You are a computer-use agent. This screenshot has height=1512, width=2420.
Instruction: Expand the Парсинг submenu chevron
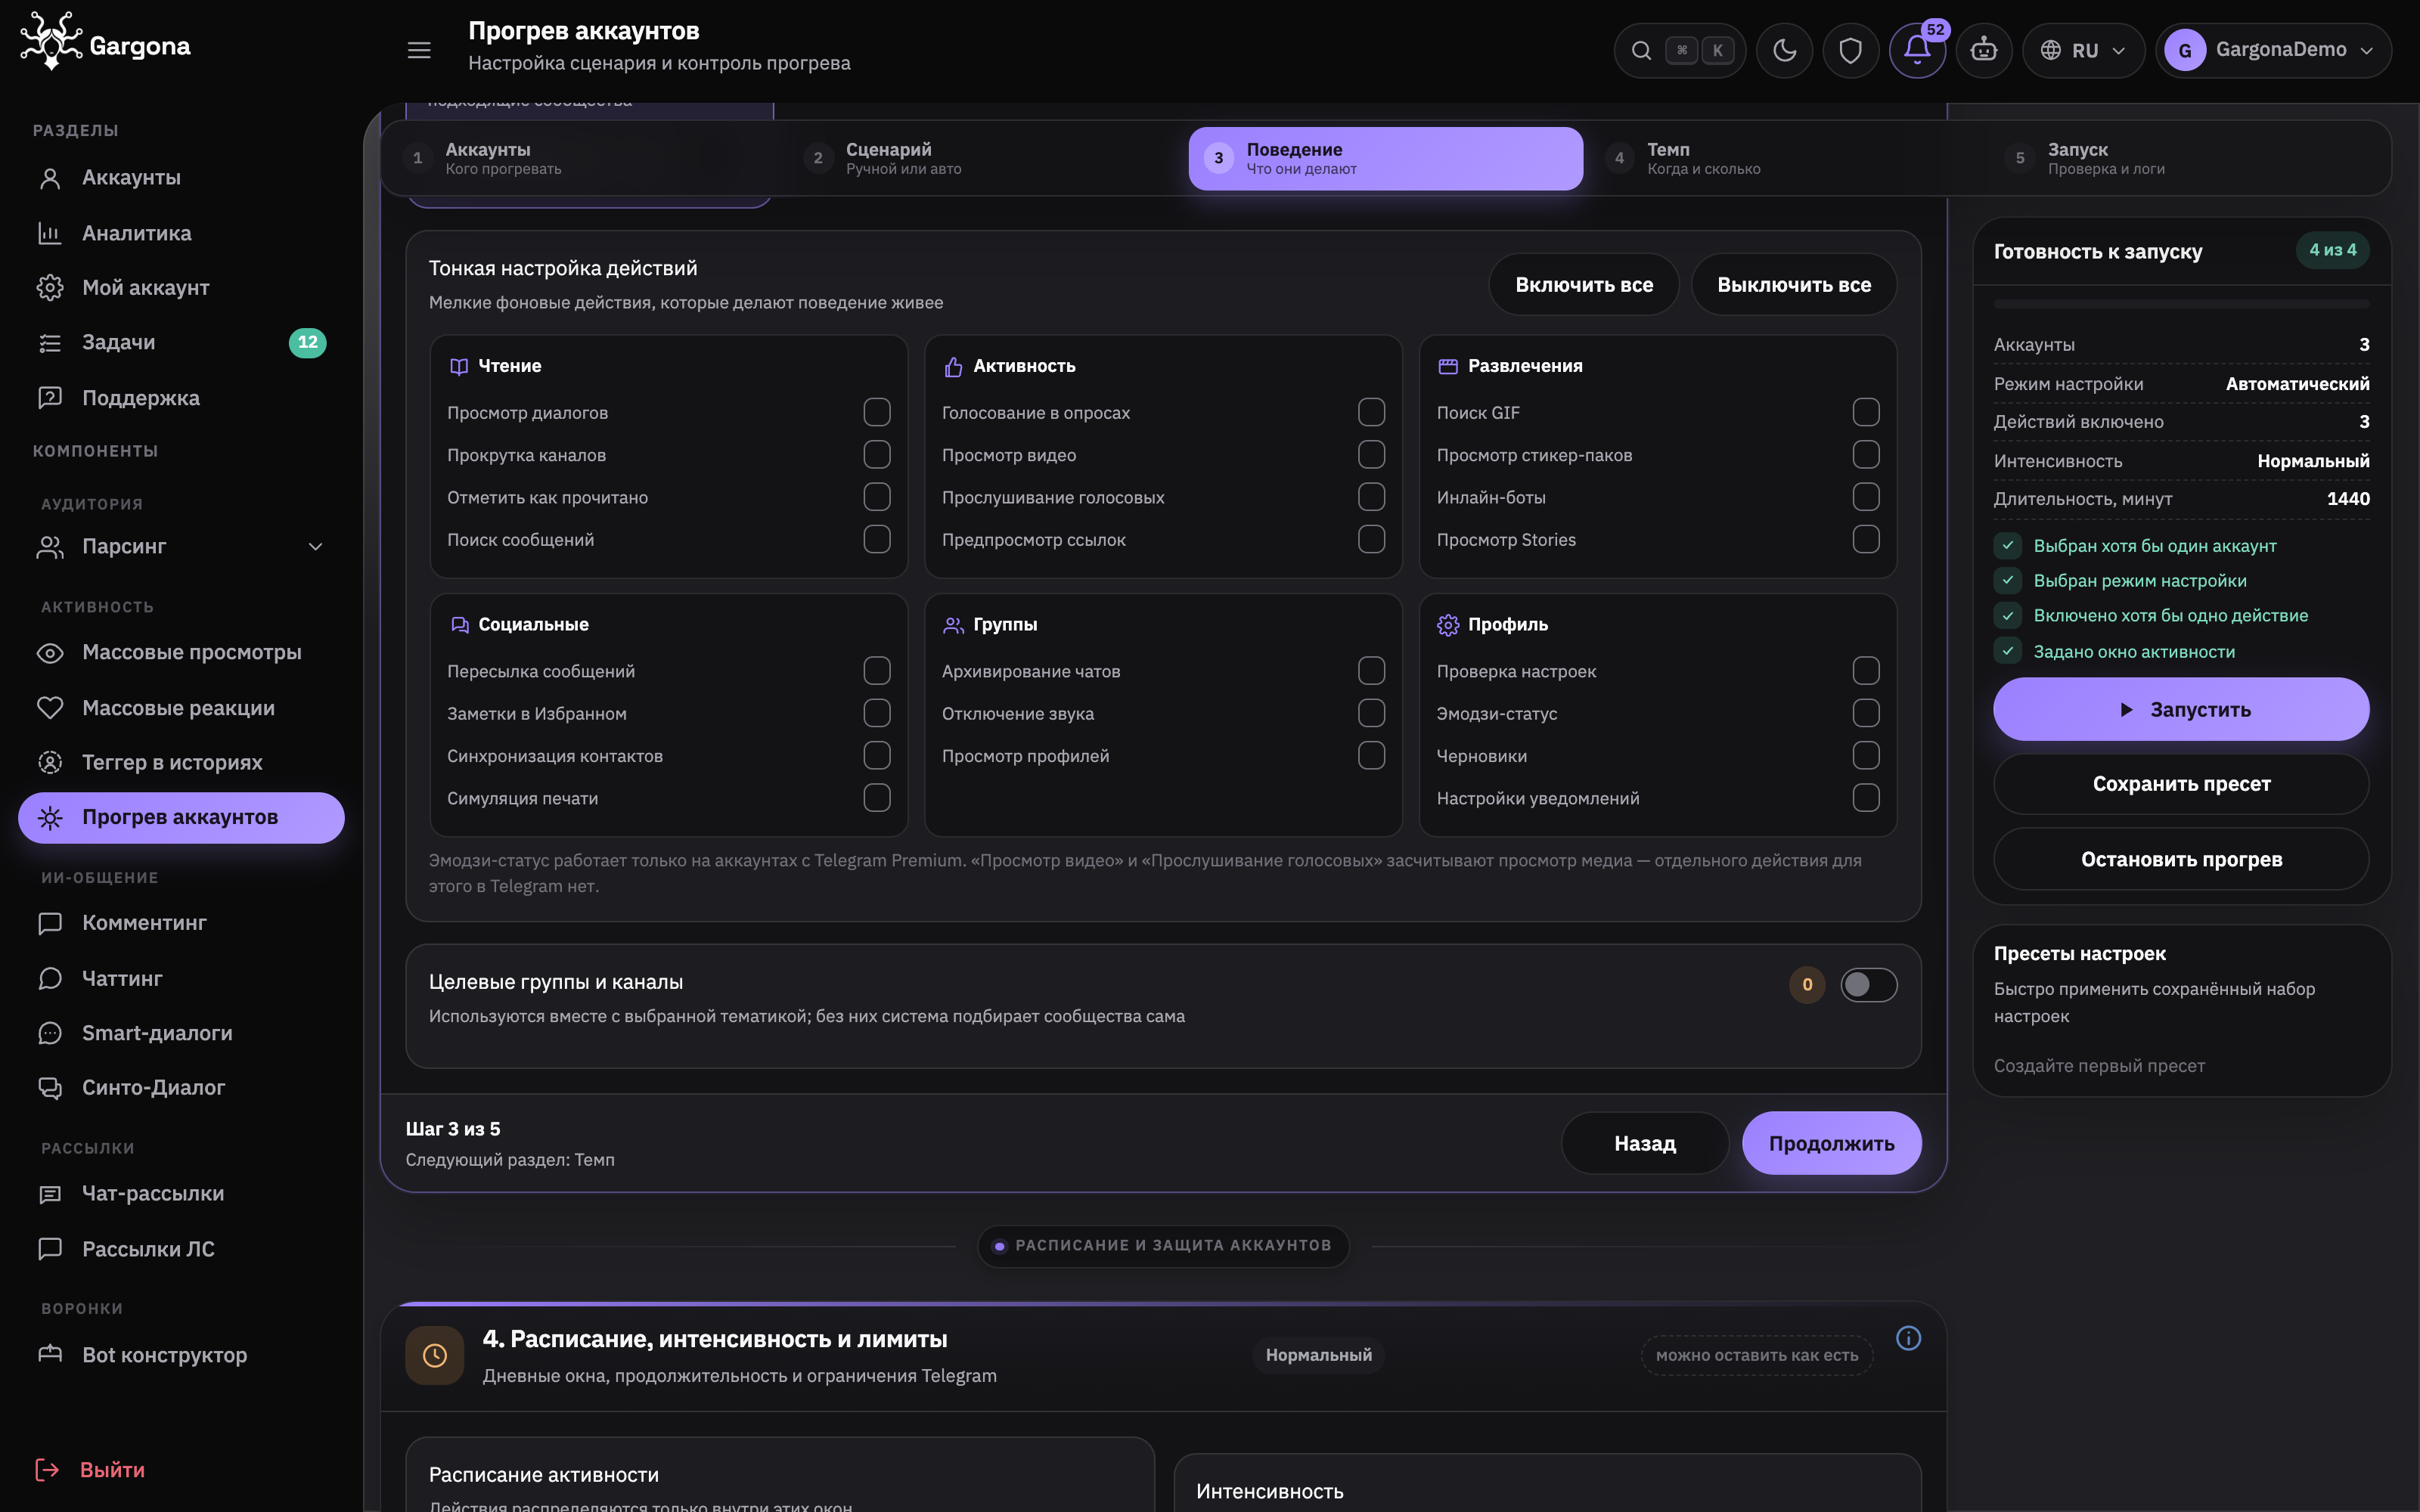315,547
